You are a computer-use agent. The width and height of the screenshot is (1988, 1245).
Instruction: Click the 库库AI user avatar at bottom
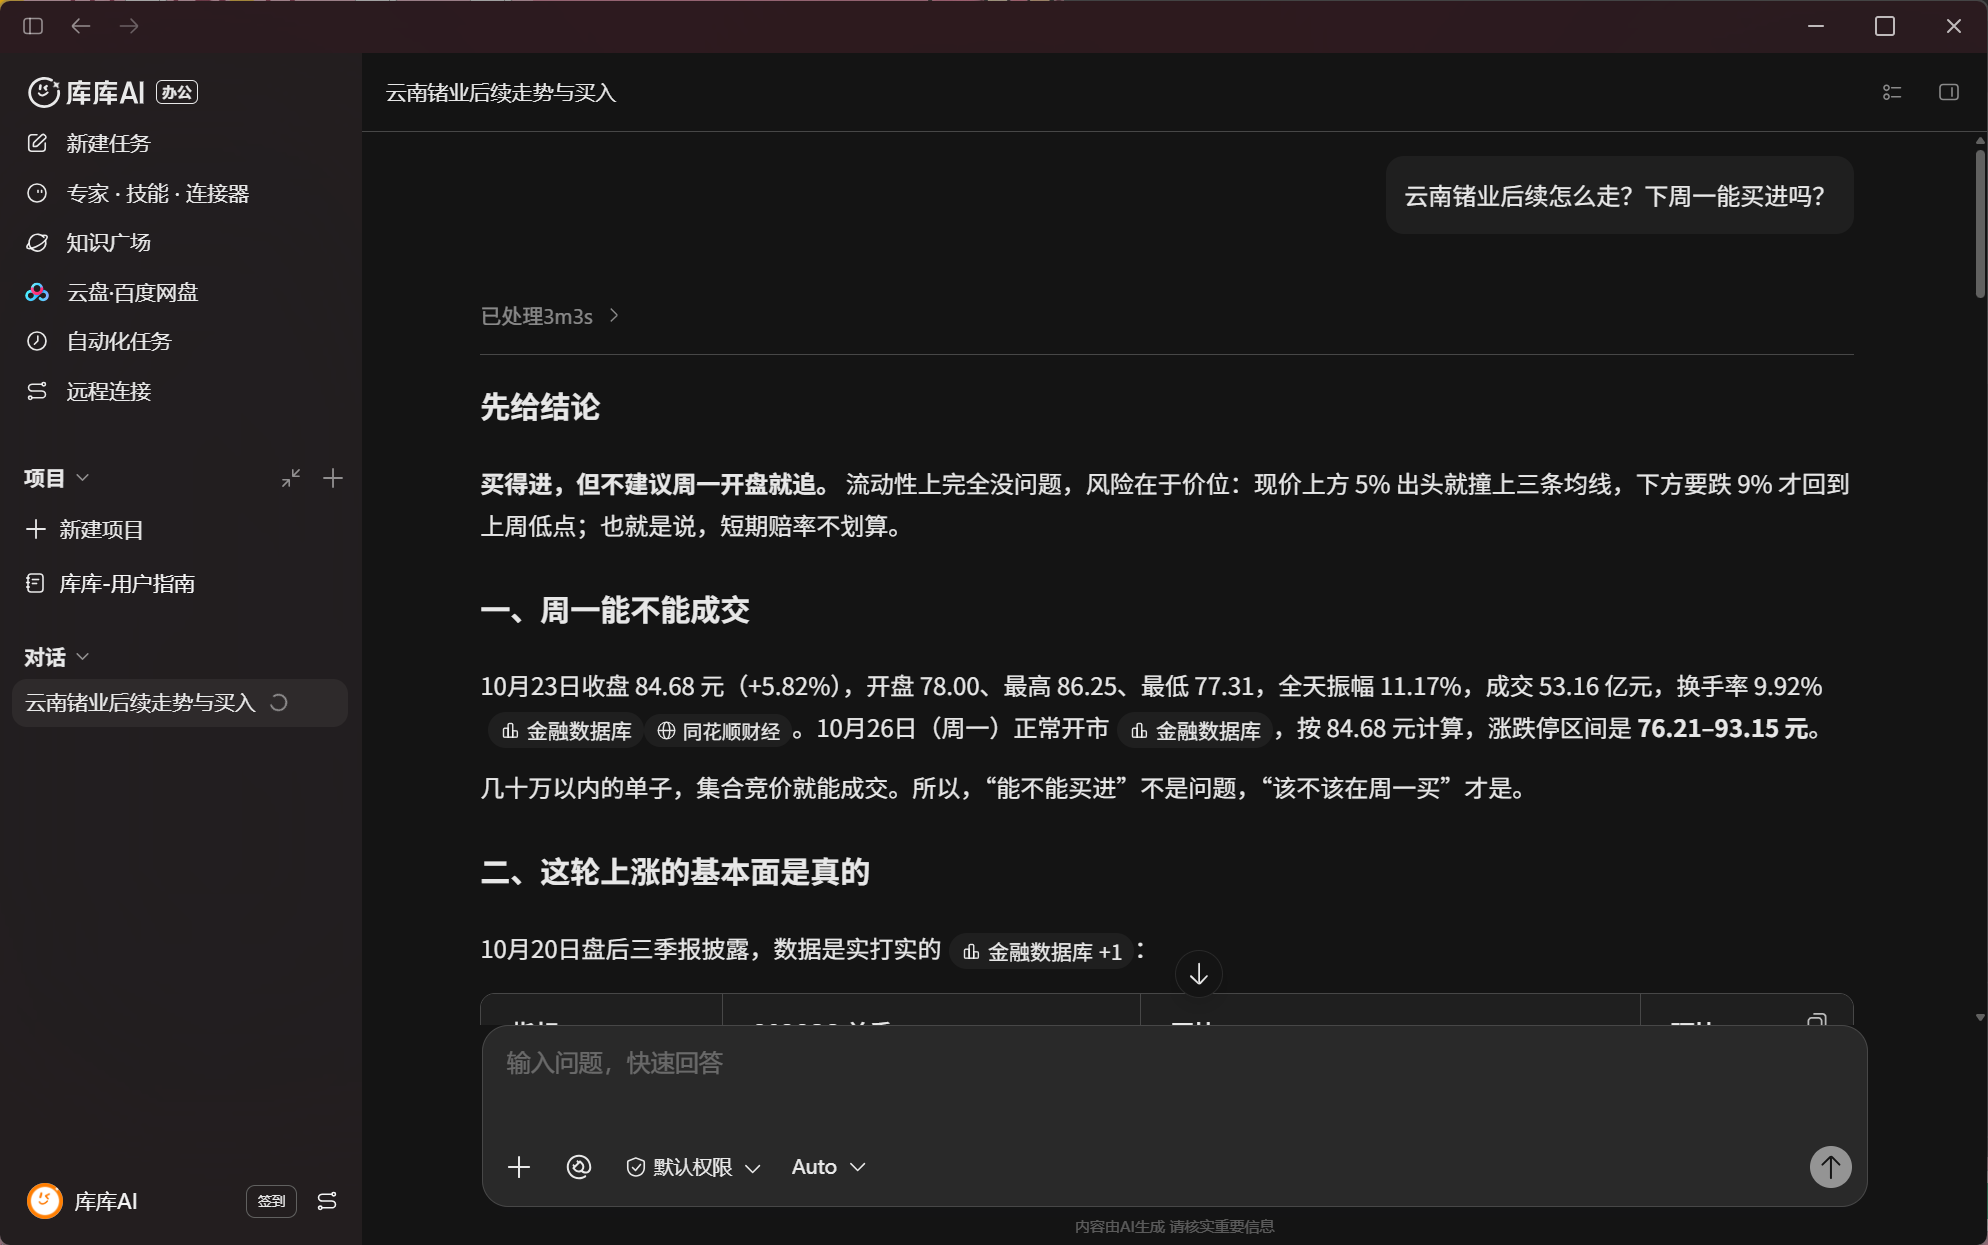(x=44, y=1201)
